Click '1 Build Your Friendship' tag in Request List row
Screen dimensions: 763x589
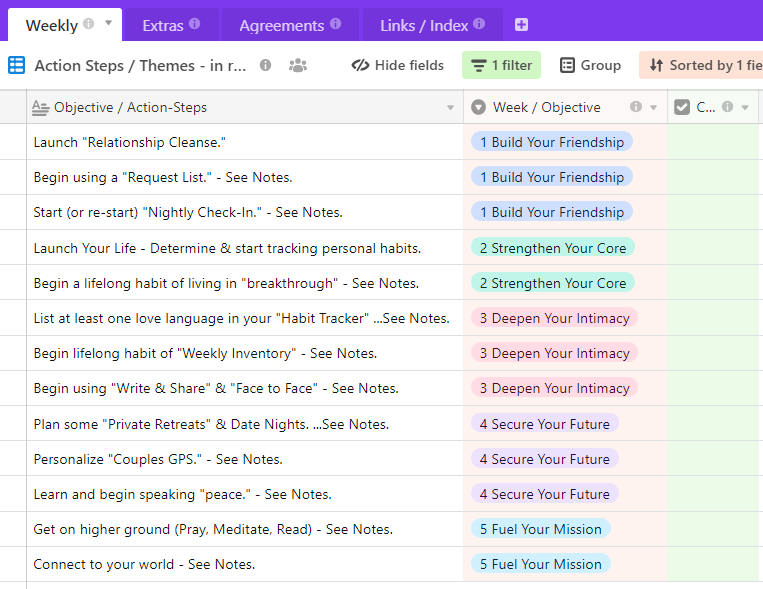pos(552,177)
